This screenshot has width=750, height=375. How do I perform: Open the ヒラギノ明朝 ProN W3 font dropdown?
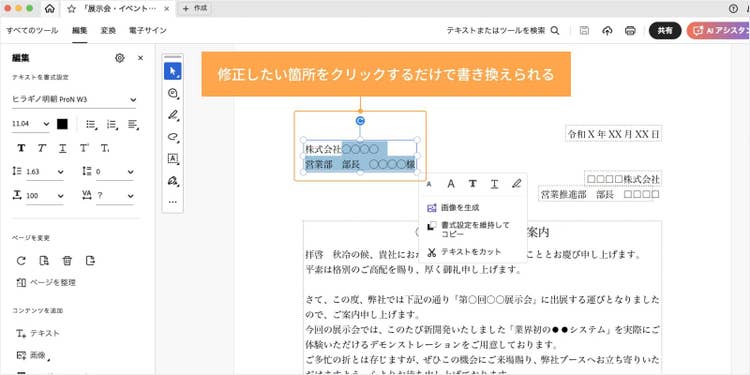click(74, 99)
